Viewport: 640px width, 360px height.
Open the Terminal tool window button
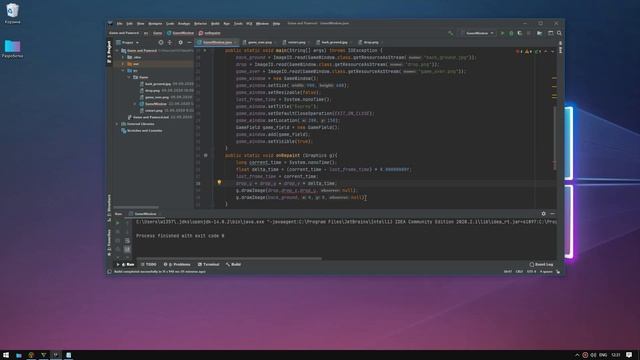208,264
